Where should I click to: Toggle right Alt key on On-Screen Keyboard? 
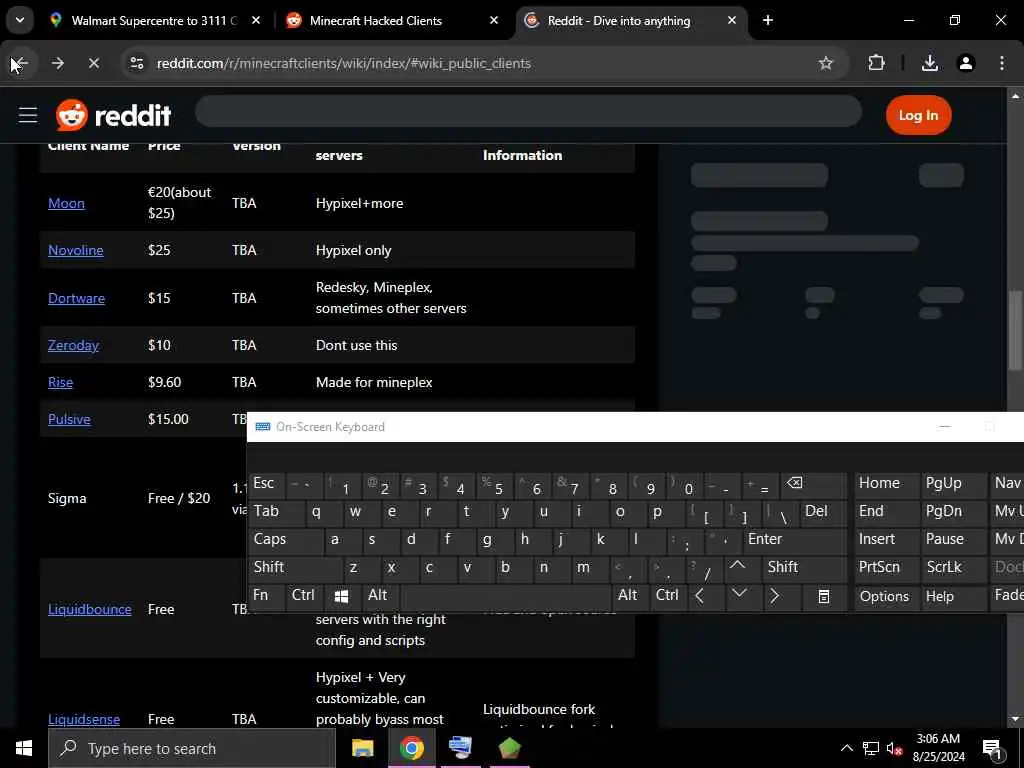630,596
